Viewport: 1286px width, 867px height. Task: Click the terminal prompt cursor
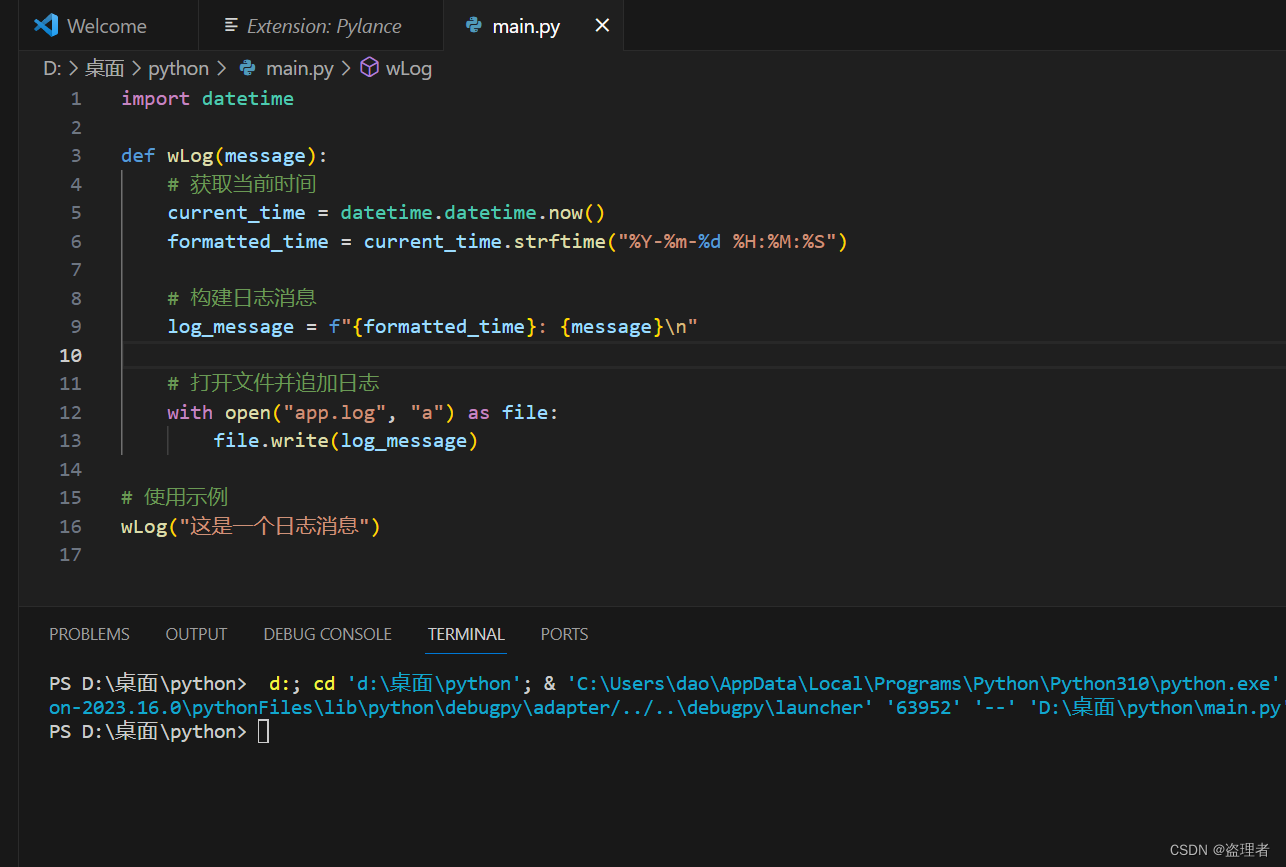(263, 732)
